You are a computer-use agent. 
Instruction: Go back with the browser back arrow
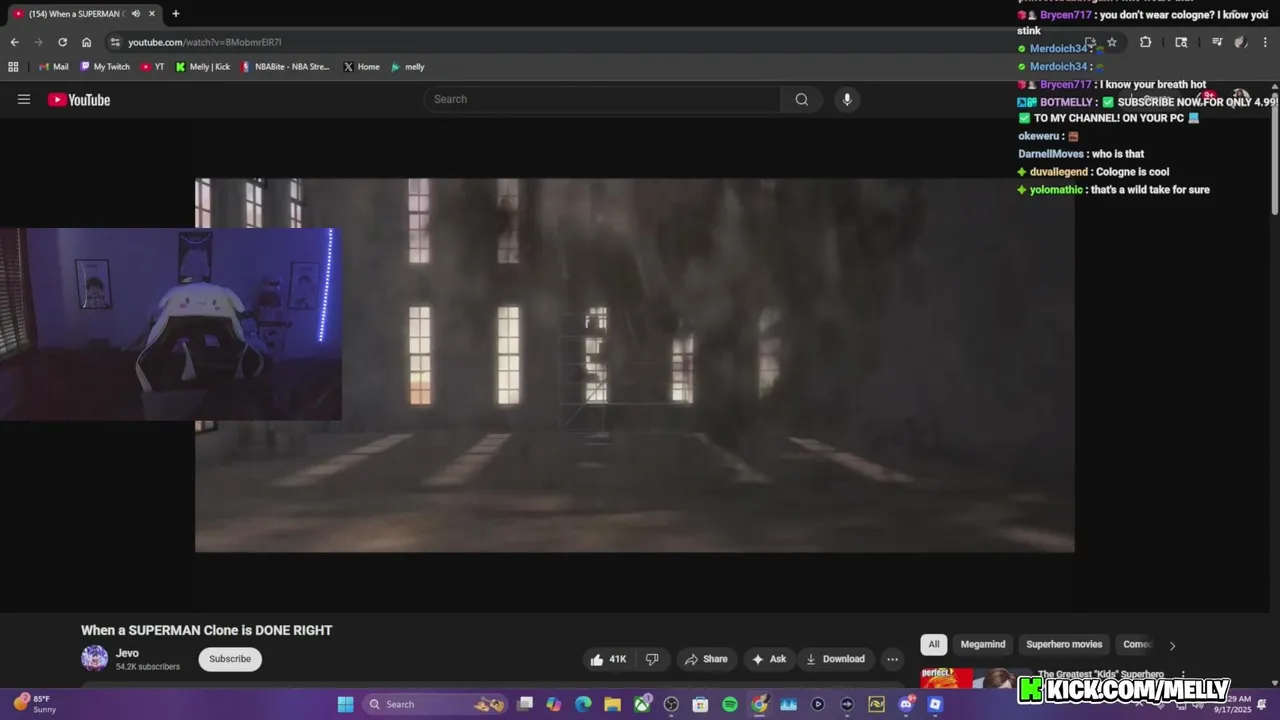tap(14, 42)
